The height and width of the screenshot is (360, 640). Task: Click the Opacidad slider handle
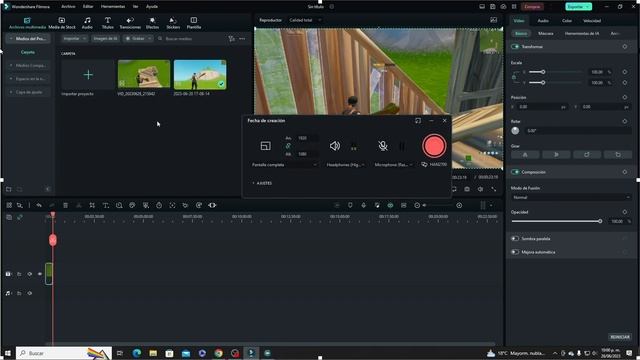coord(600,221)
